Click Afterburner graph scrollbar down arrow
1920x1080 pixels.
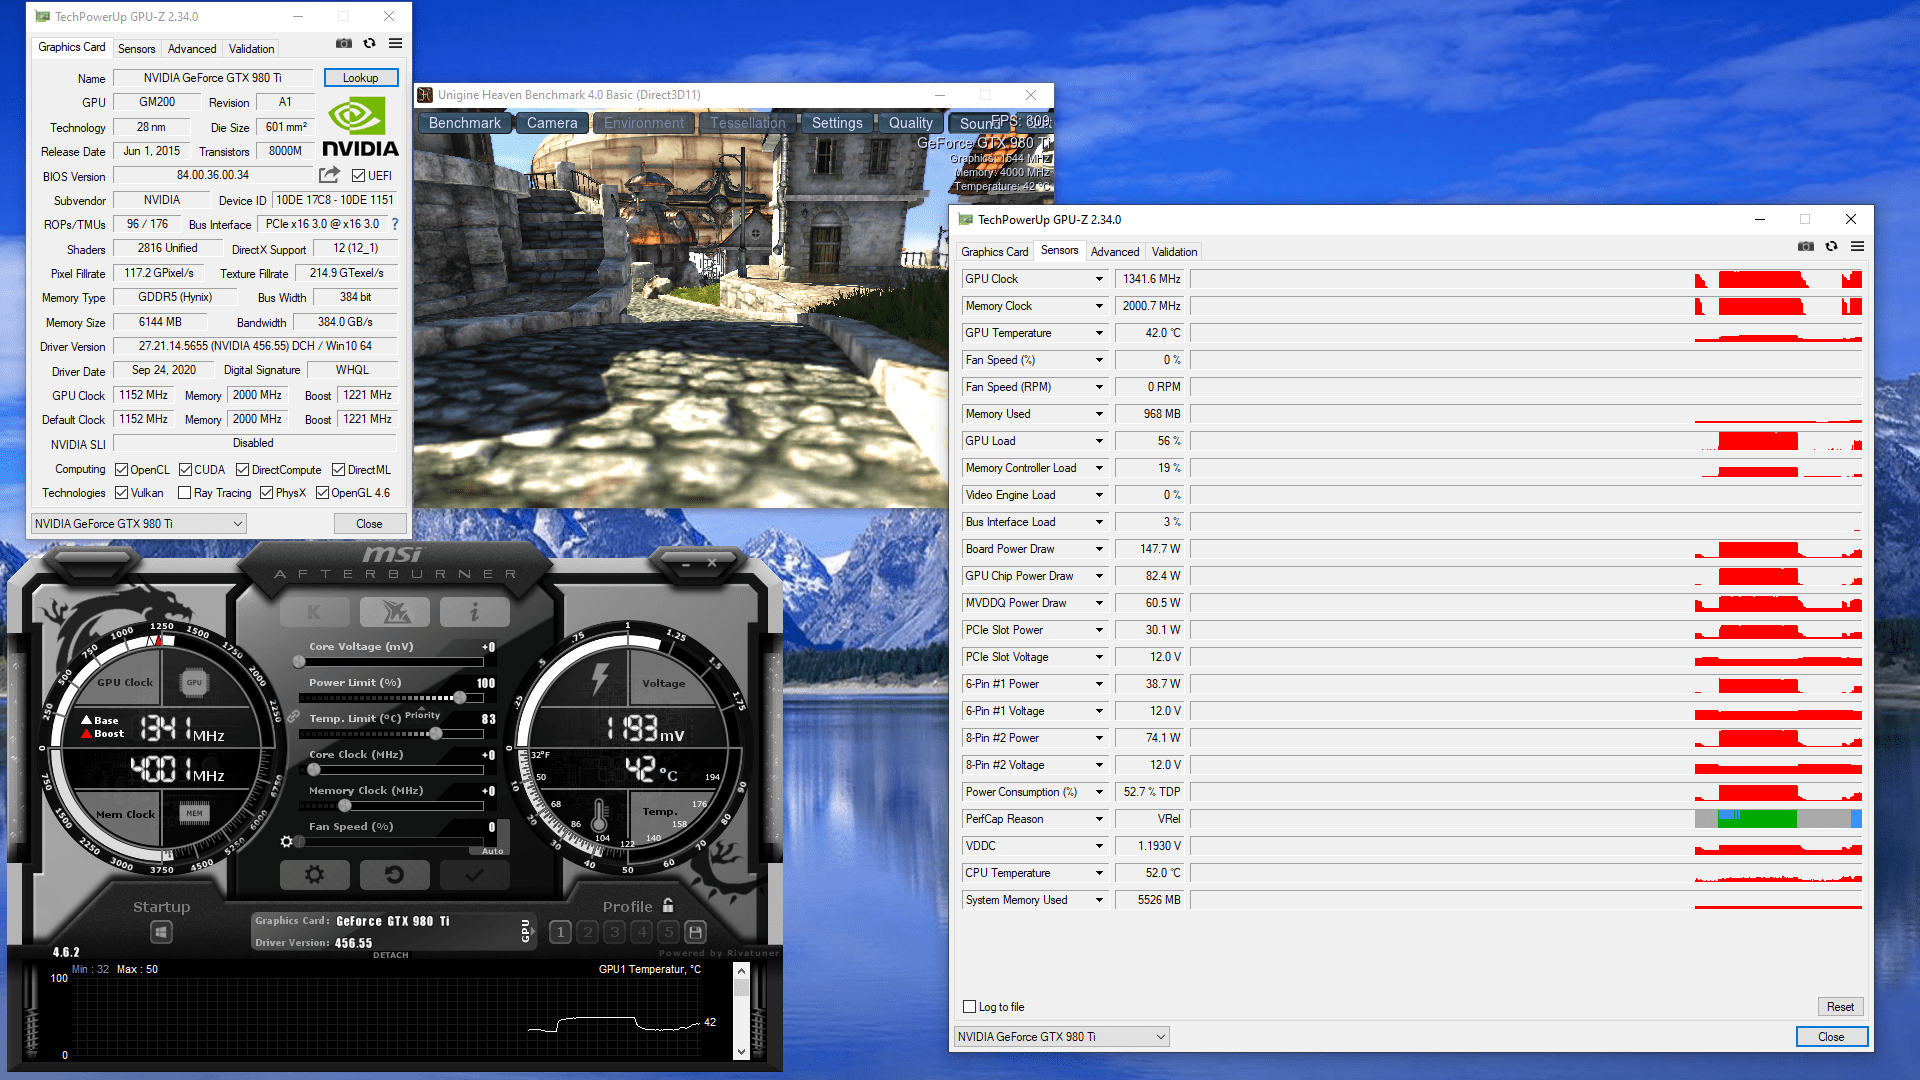click(x=741, y=1051)
